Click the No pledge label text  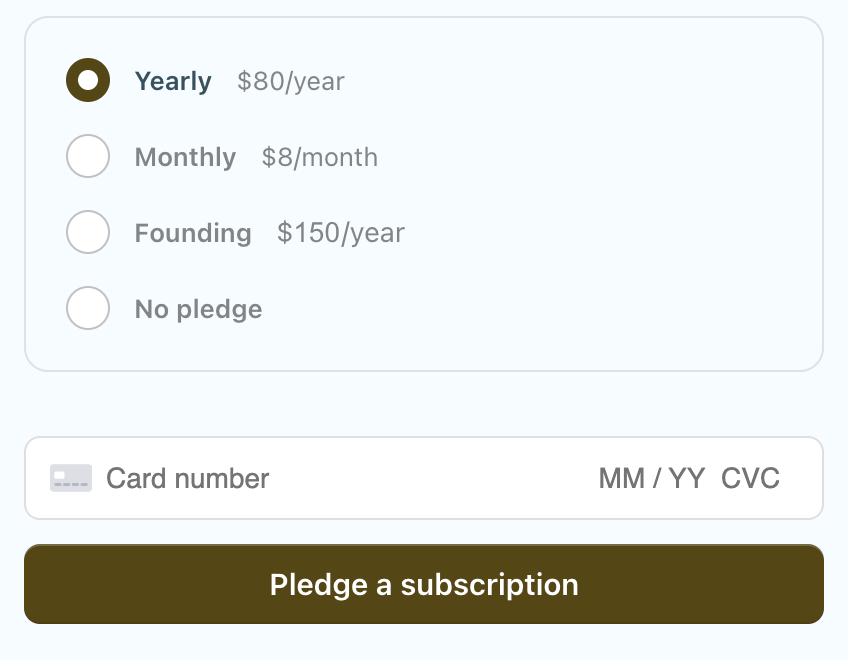tap(198, 309)
